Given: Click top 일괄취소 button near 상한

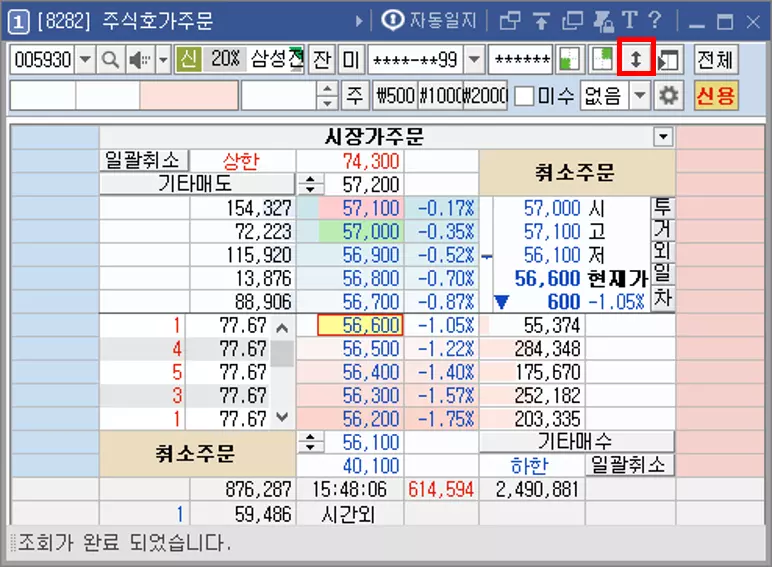Looking at the screenshot, I should [x=143, y=160].
